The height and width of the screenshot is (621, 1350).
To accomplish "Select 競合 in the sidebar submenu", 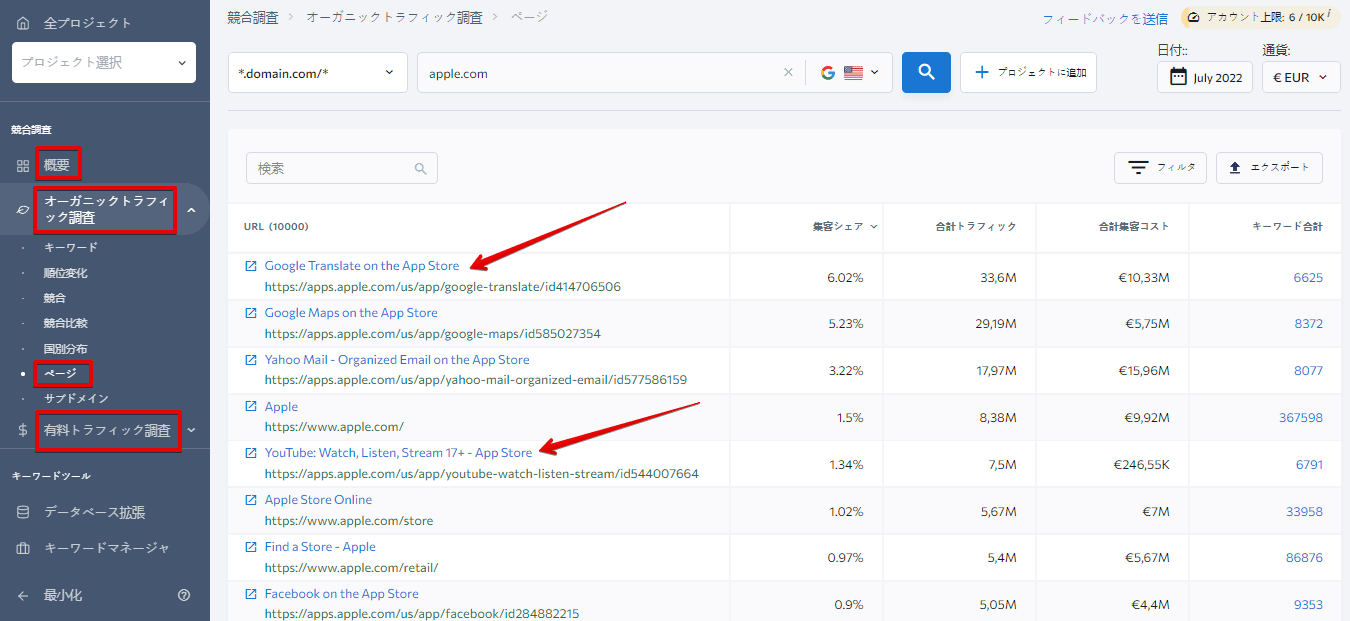I will [54, 298].
